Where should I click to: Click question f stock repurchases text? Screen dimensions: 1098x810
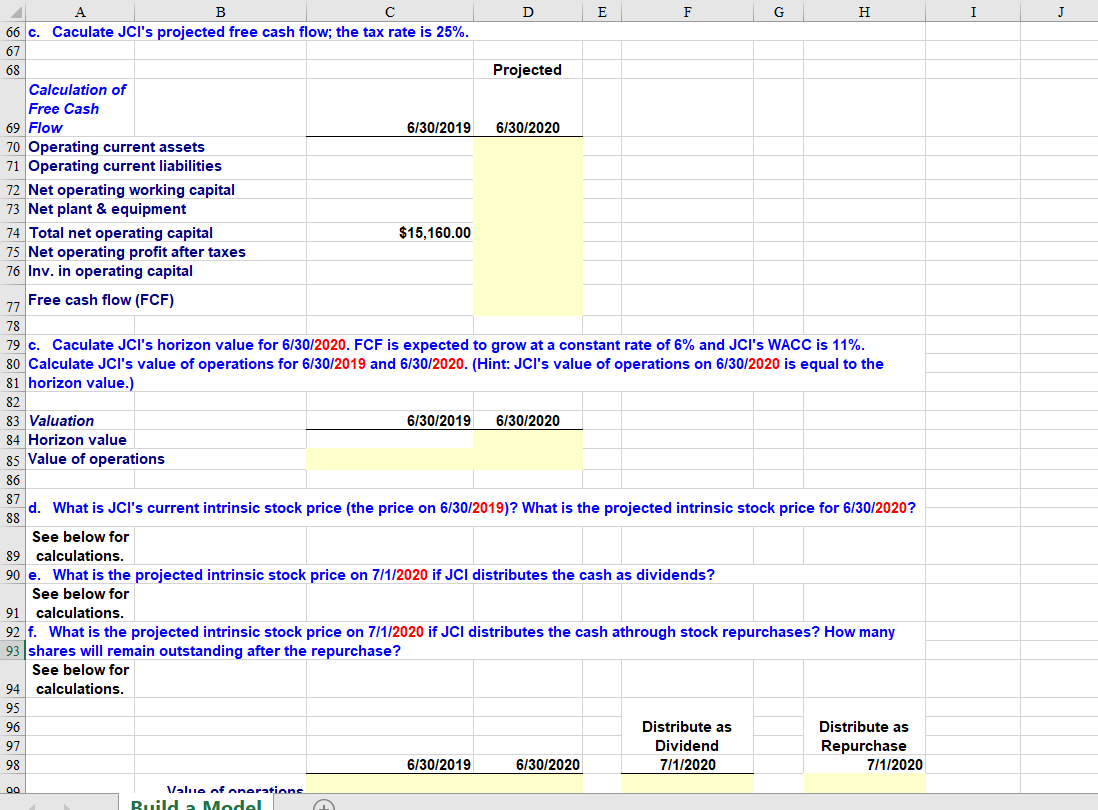pos(461,641)
